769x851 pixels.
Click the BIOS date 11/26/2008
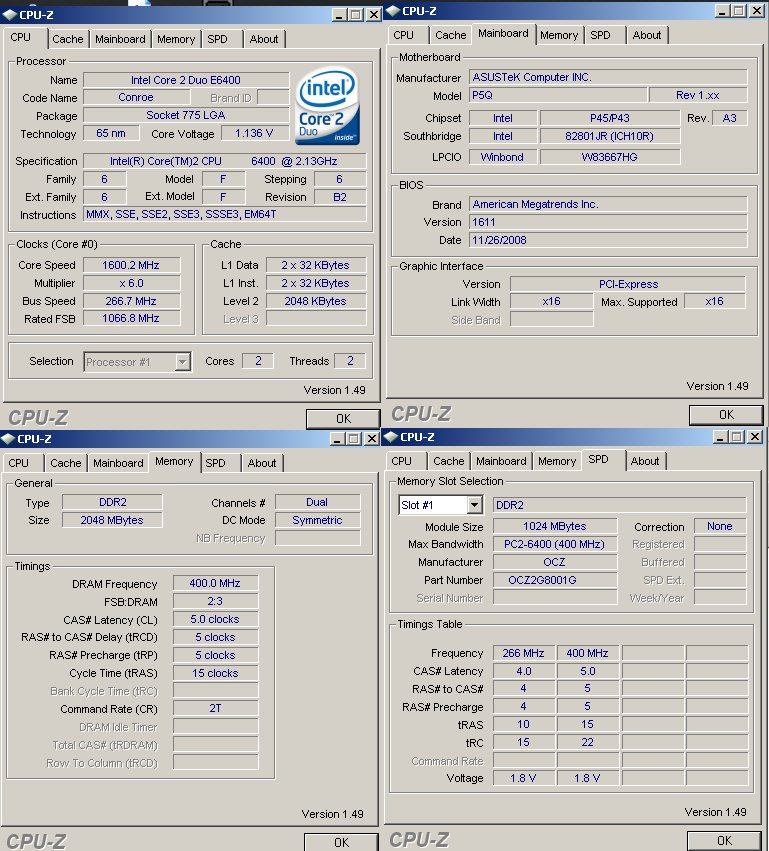tap(608, 240)
